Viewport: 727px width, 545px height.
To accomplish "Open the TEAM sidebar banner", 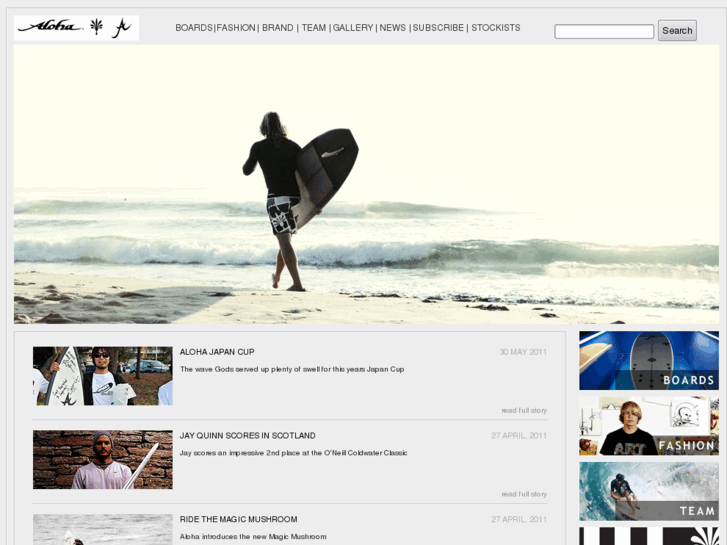I will pyautogui.click(x=649, y=491).
